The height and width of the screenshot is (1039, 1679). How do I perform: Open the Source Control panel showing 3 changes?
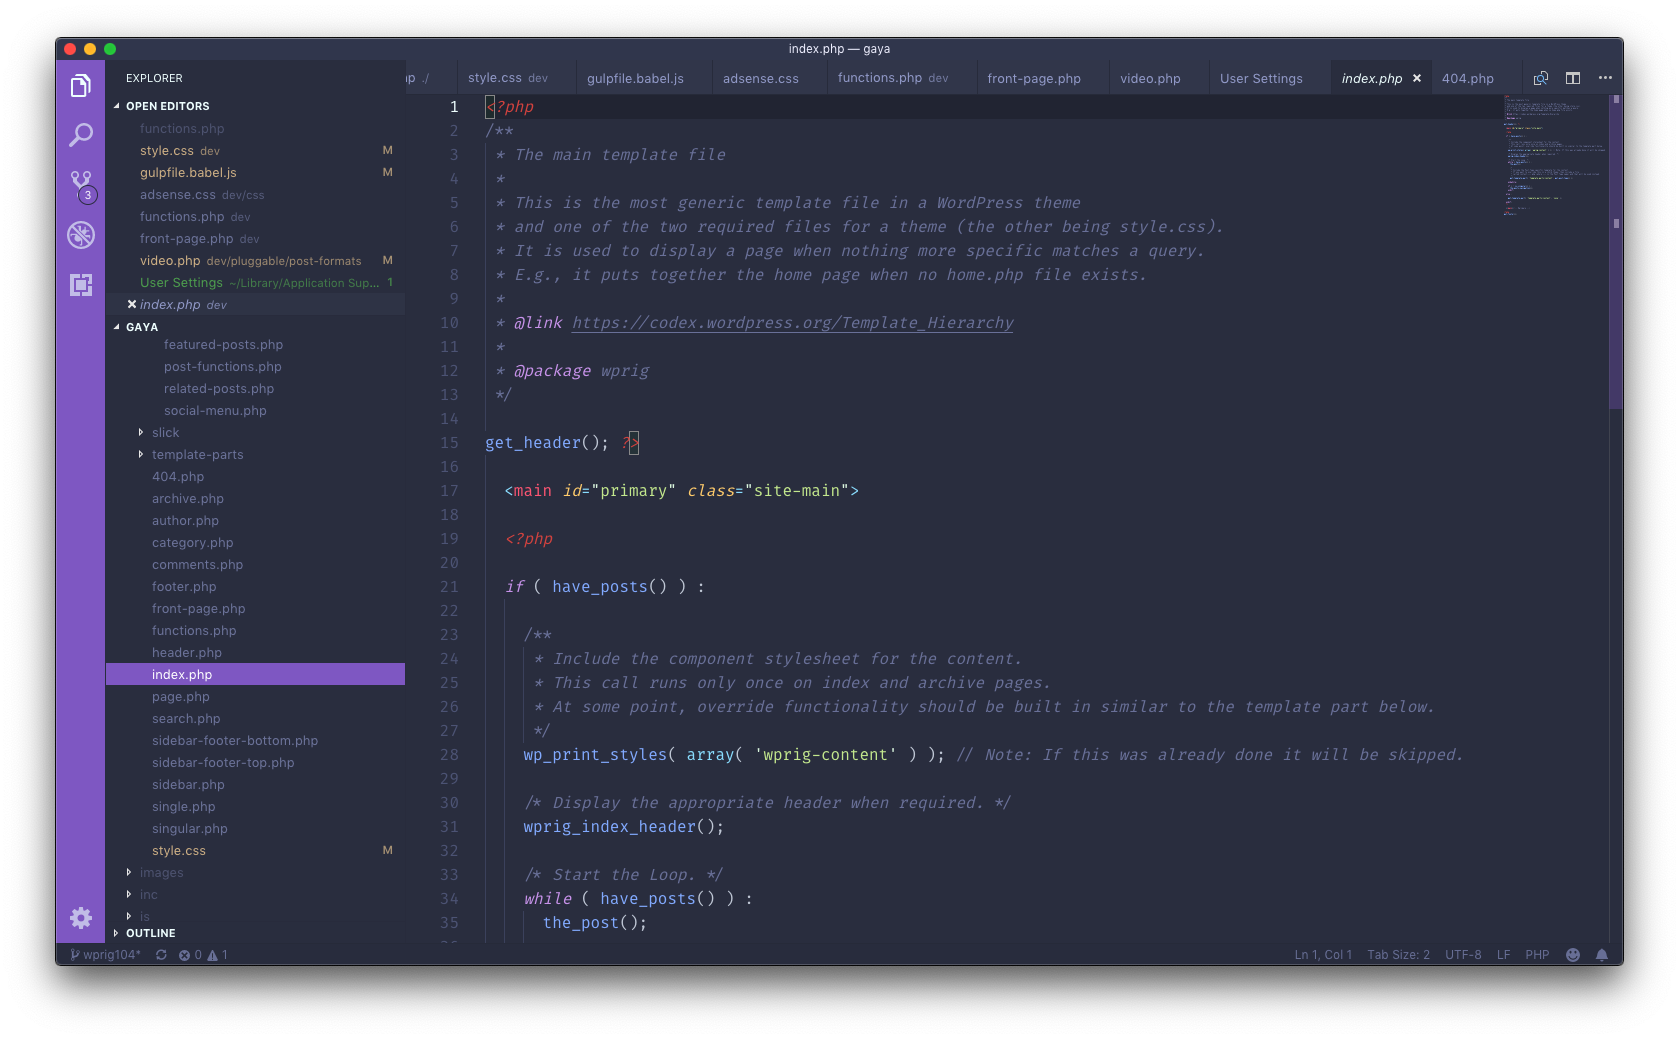coord(81,183)
